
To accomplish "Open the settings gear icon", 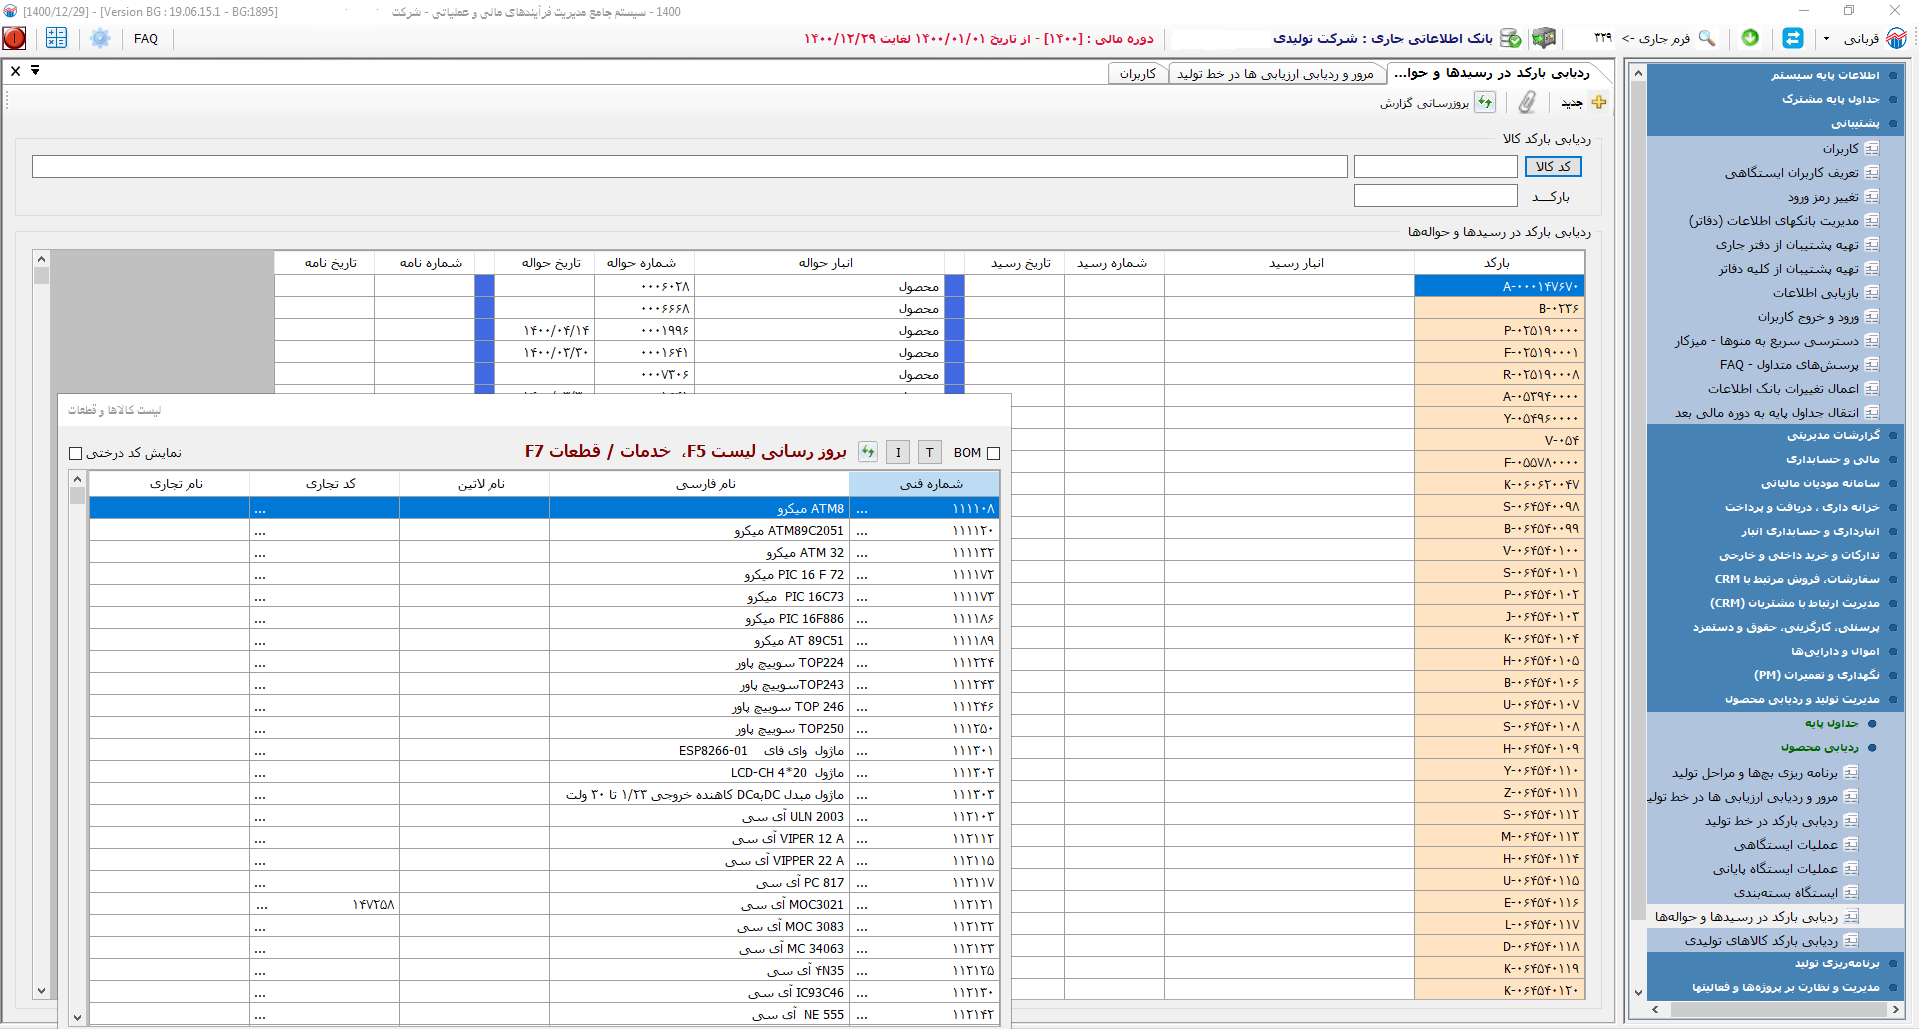I will (x=100, y=38).
